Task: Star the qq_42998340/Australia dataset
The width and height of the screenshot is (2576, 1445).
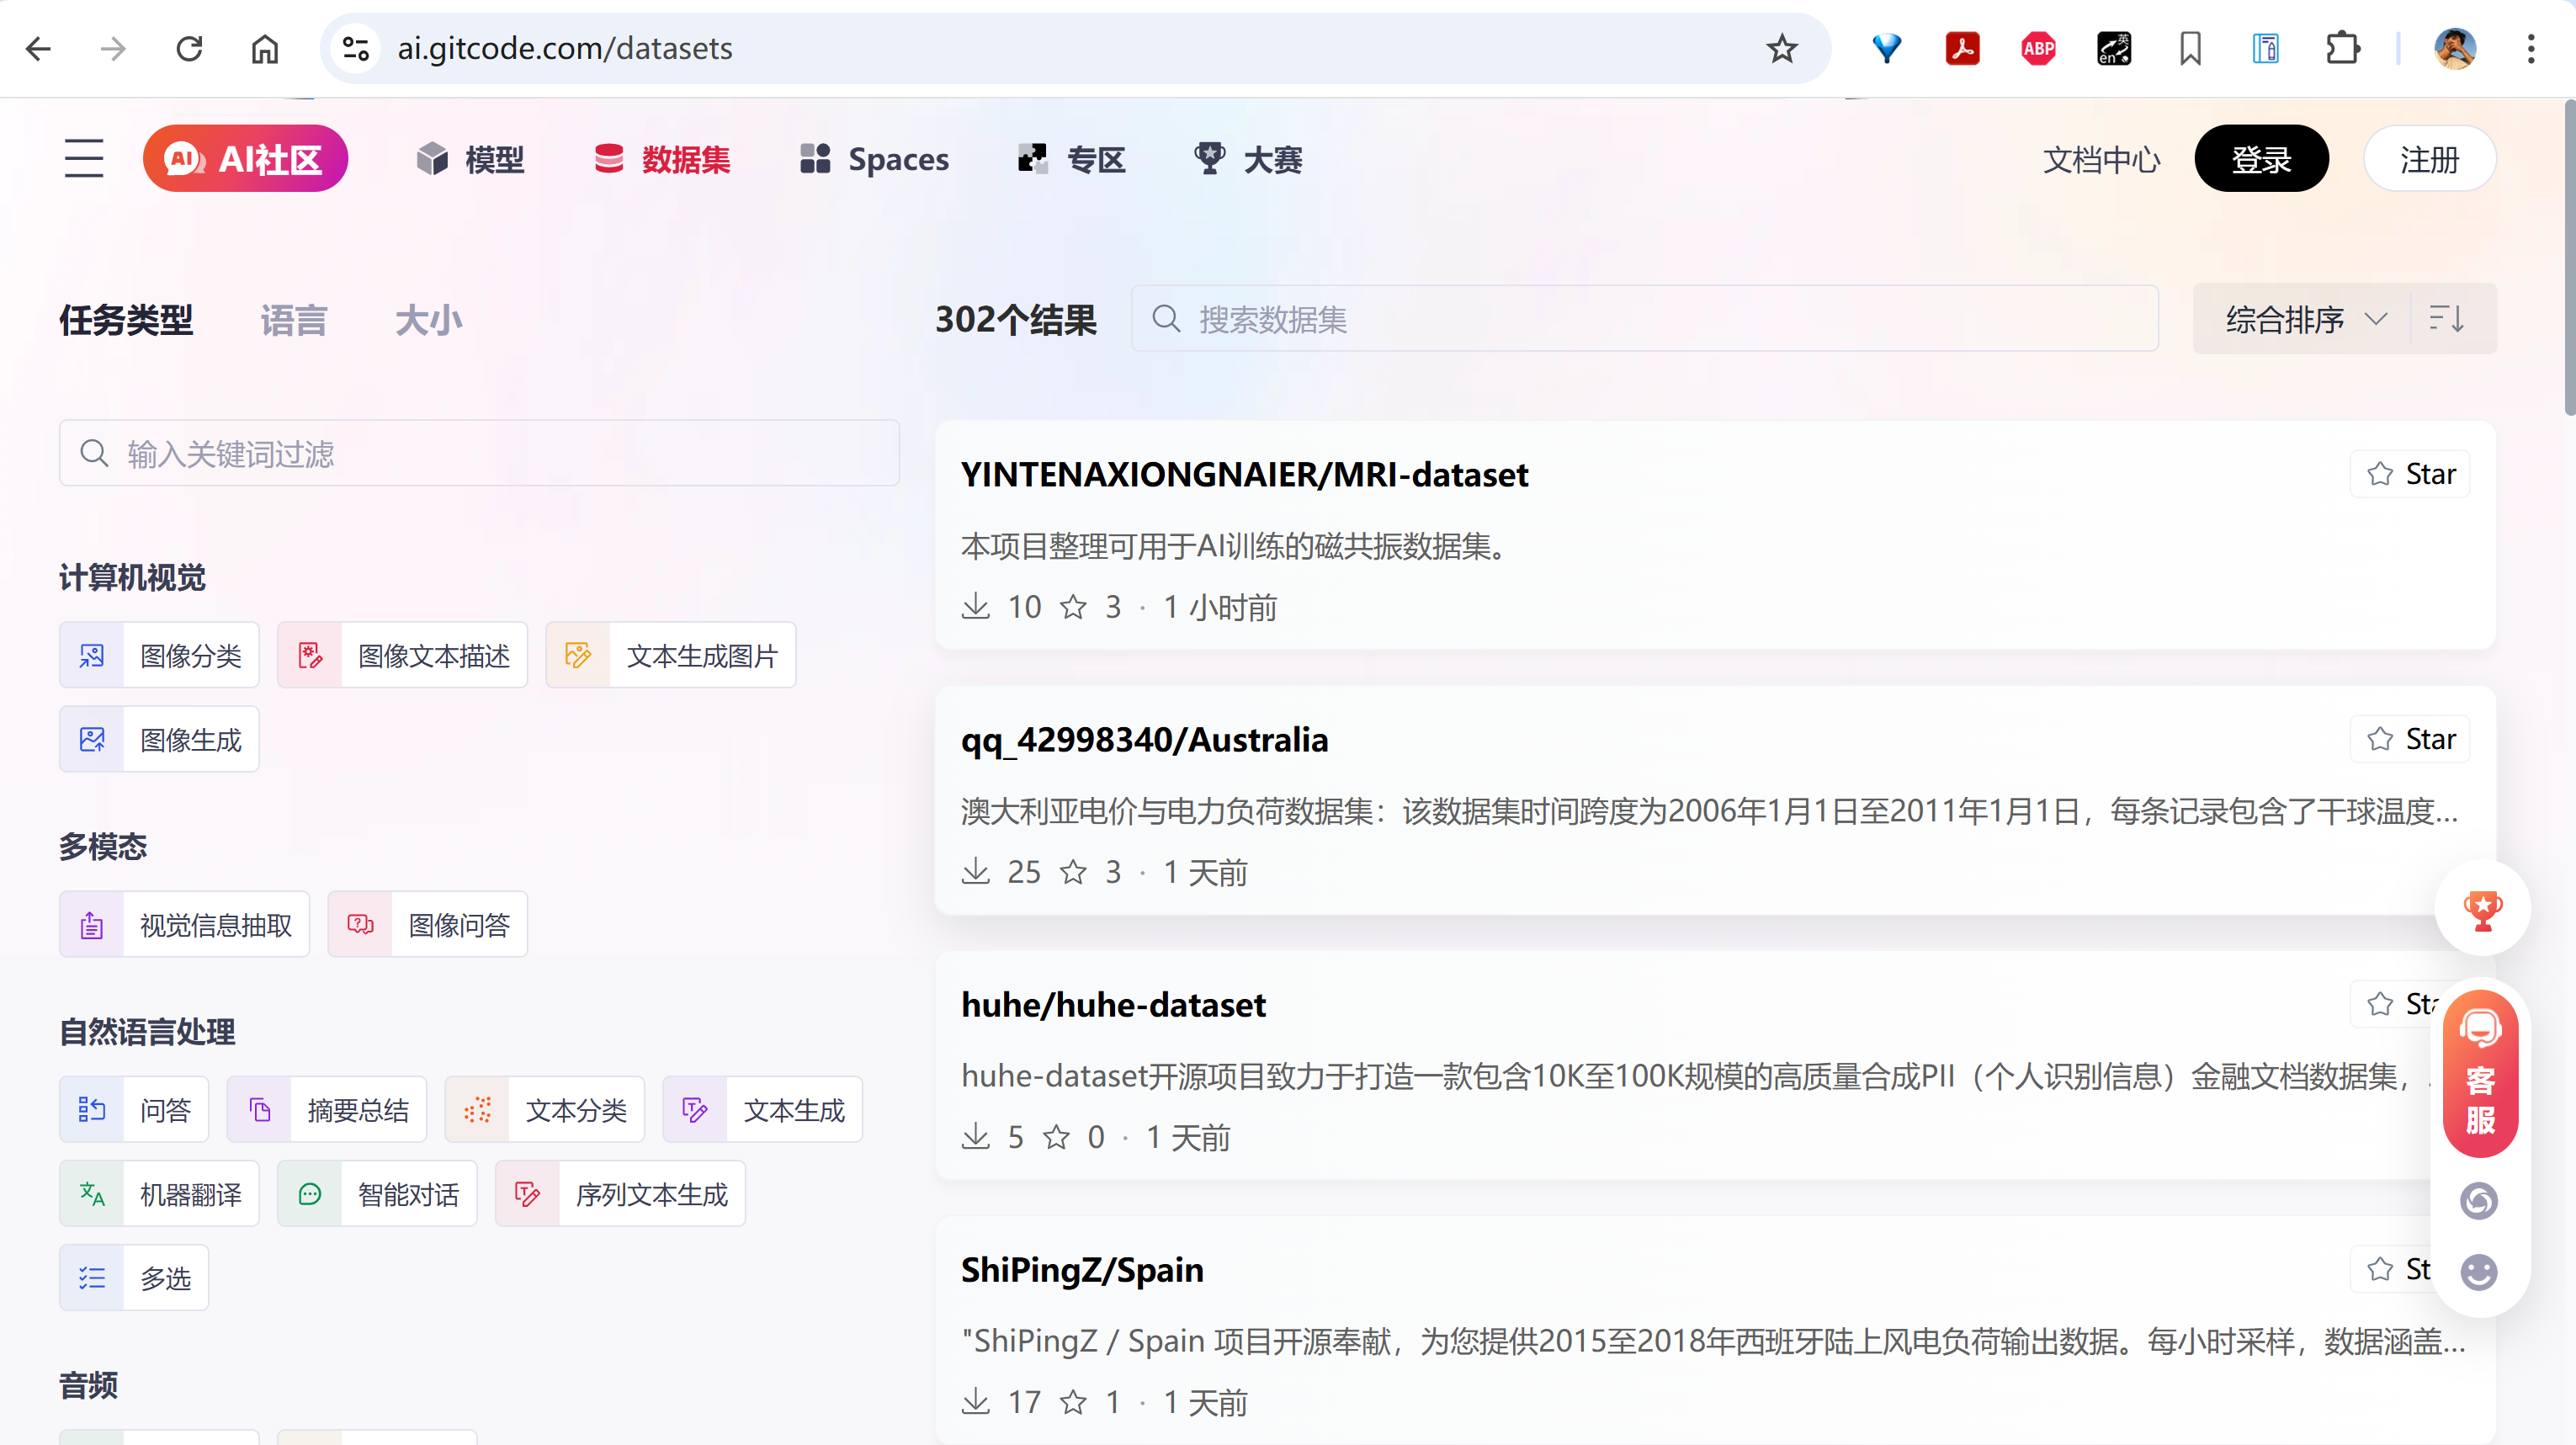Action: [x=2410, y=739]
